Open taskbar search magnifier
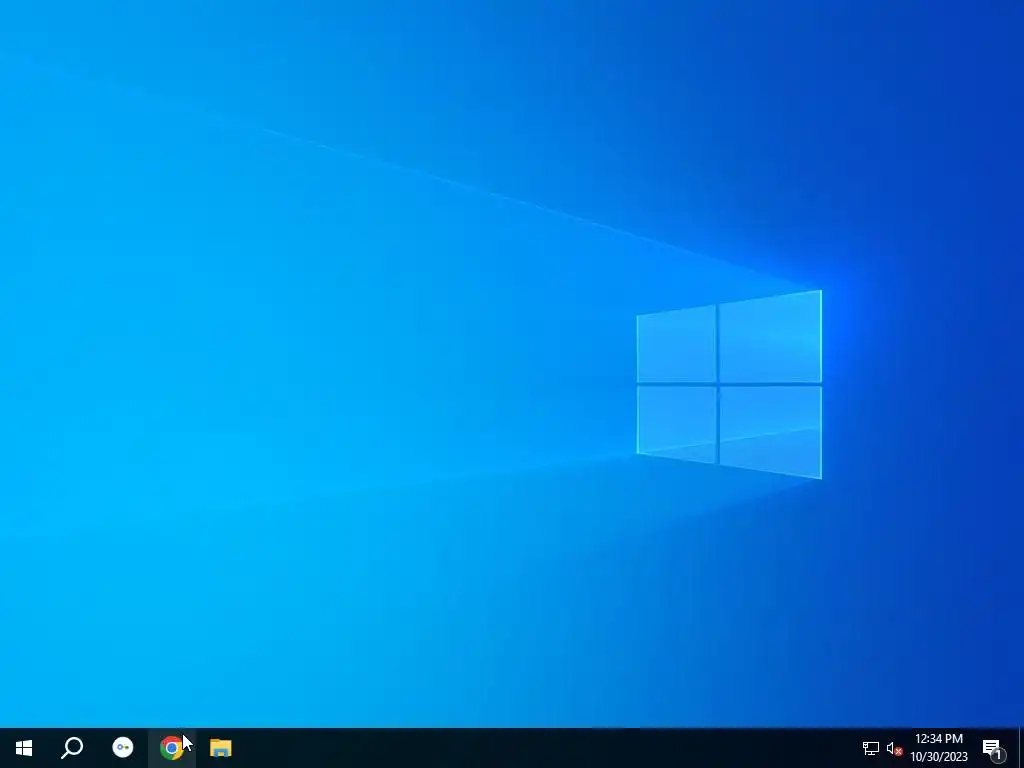 [72, 748]
